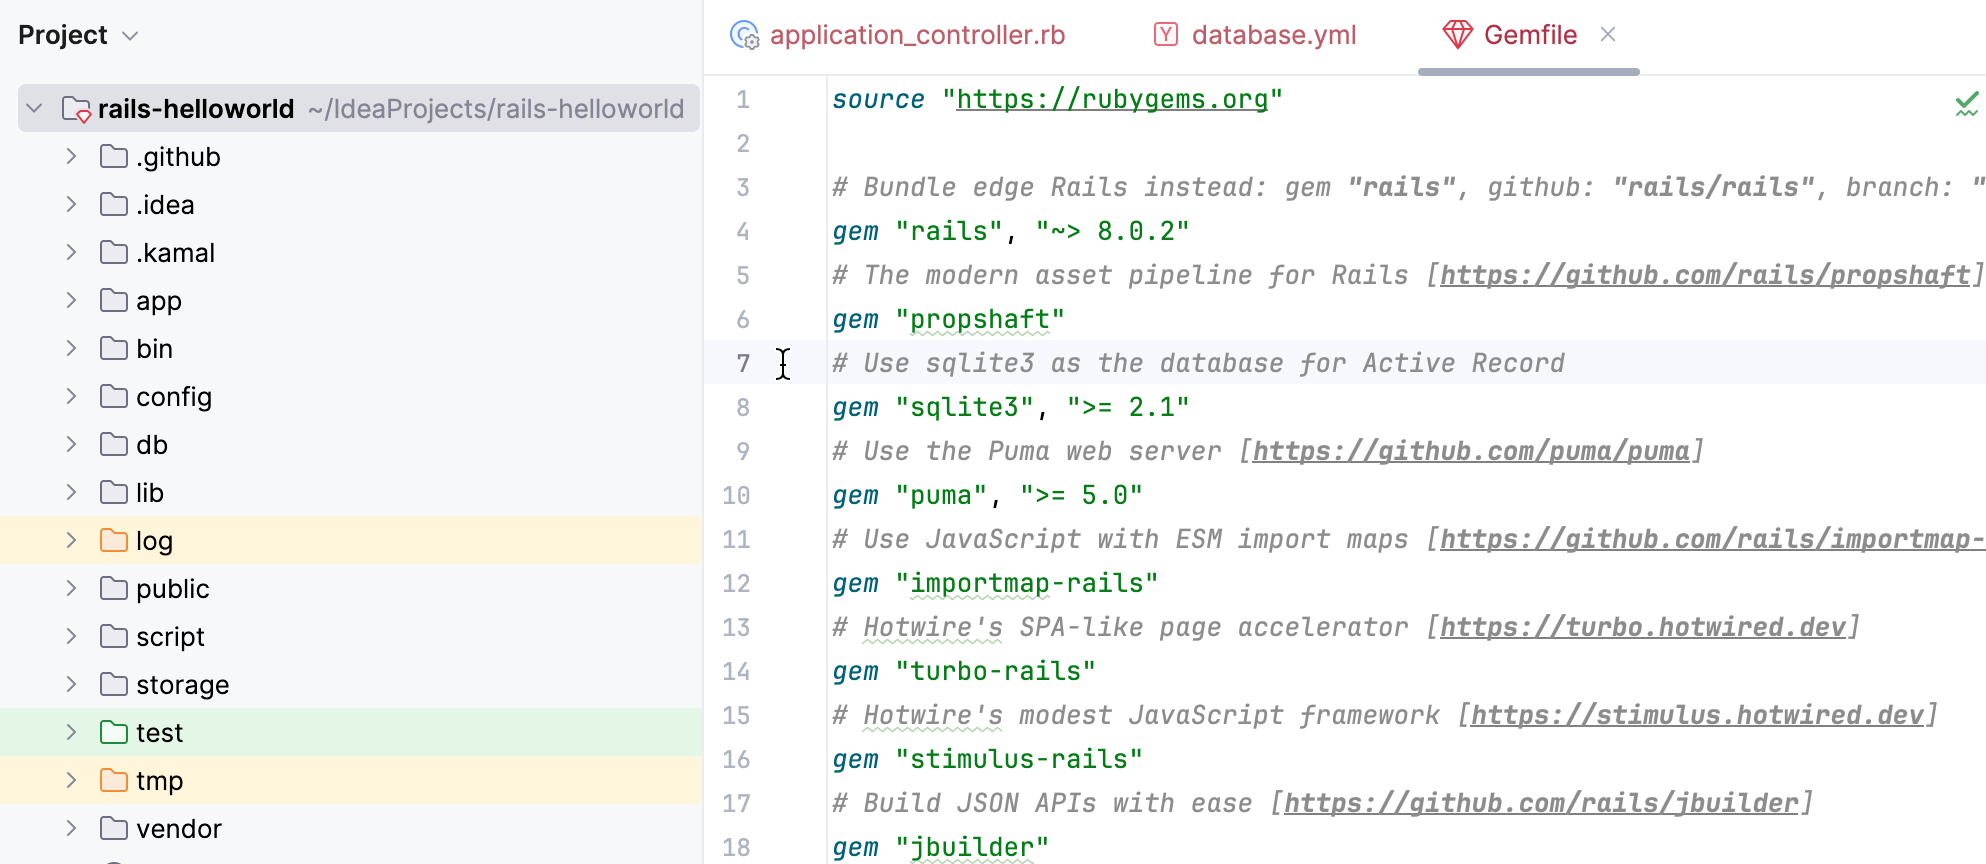Expand the config folder
The image size is (1986, 864).
pos(71,397)
